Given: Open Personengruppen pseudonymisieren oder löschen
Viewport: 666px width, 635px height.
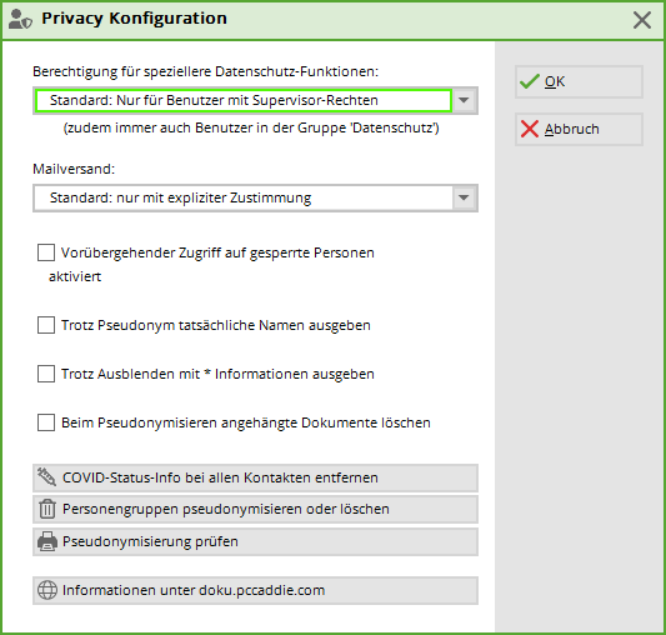Looking at the screenshot, I should (x=255, y=509).
